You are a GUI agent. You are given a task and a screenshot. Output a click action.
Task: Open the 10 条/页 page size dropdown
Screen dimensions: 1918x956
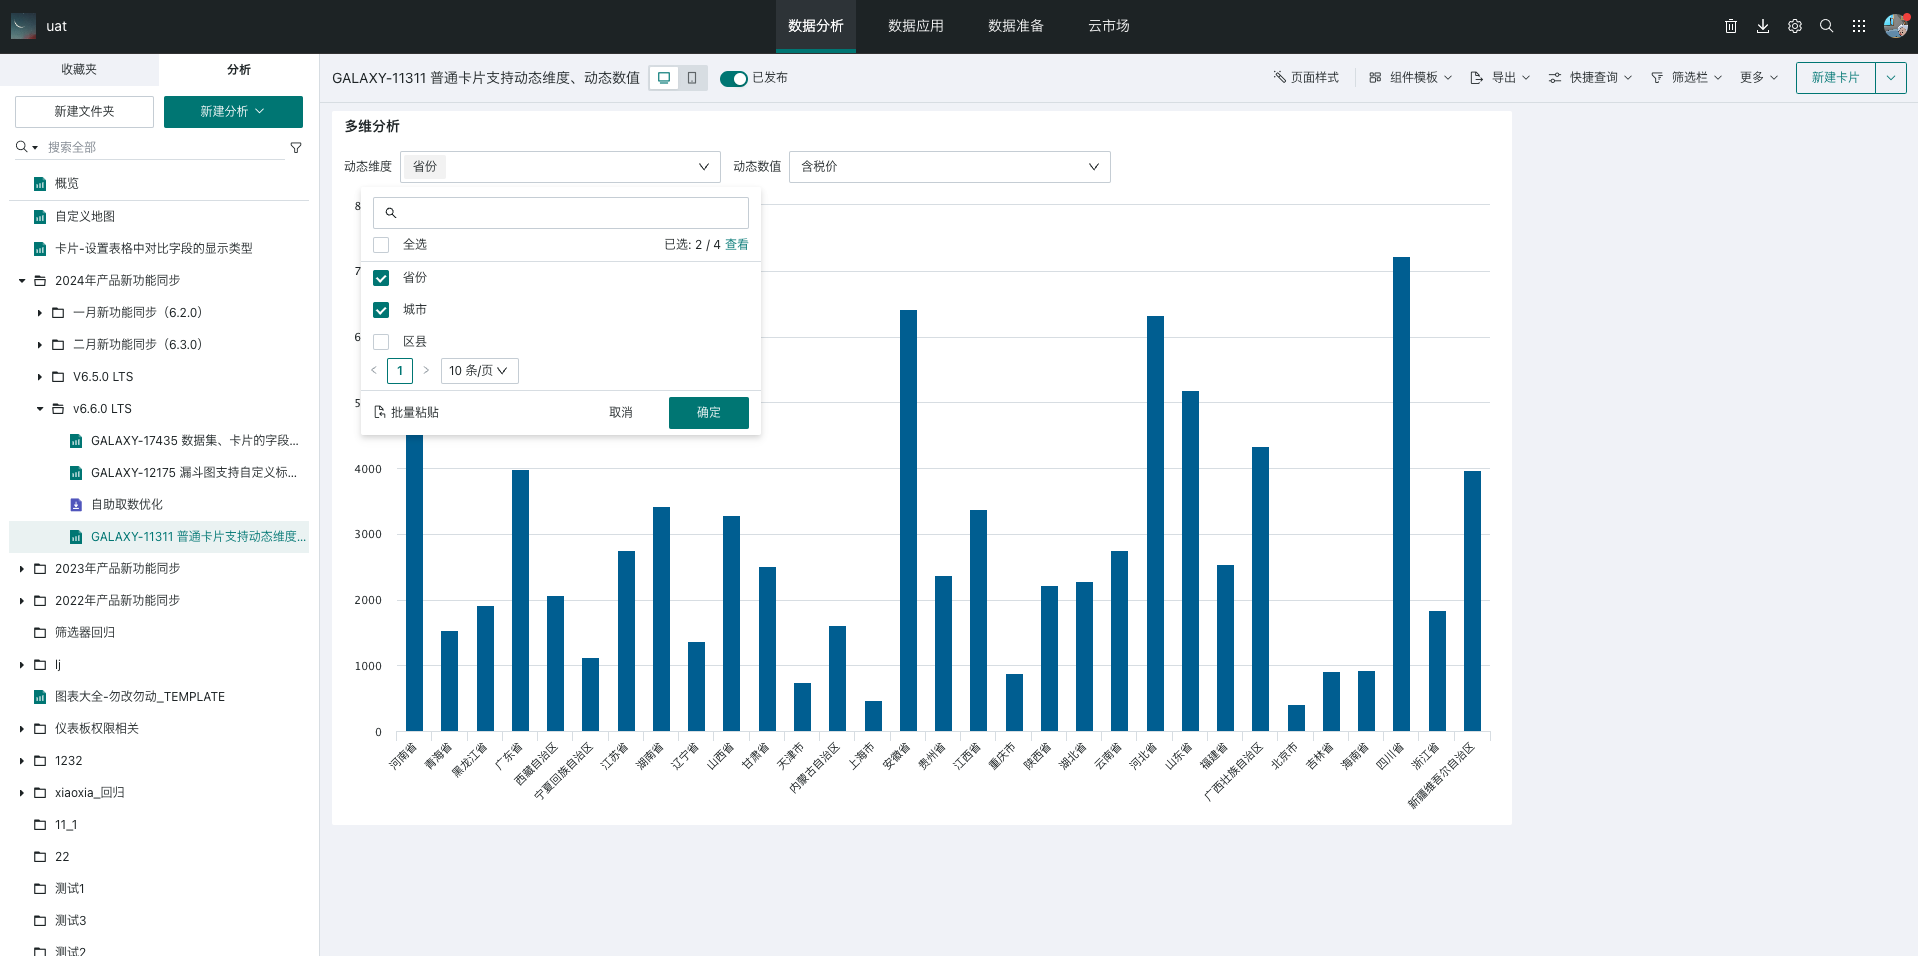[x=478, y=371]
